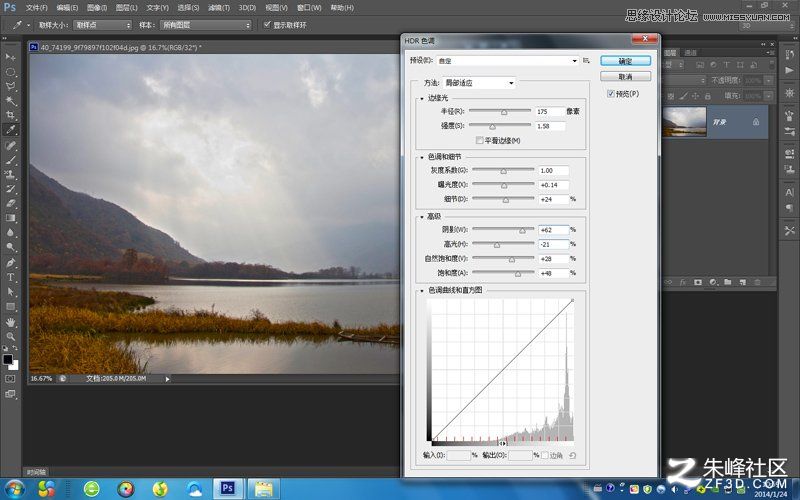Select the Healing Brush tool

click(10, 145)
